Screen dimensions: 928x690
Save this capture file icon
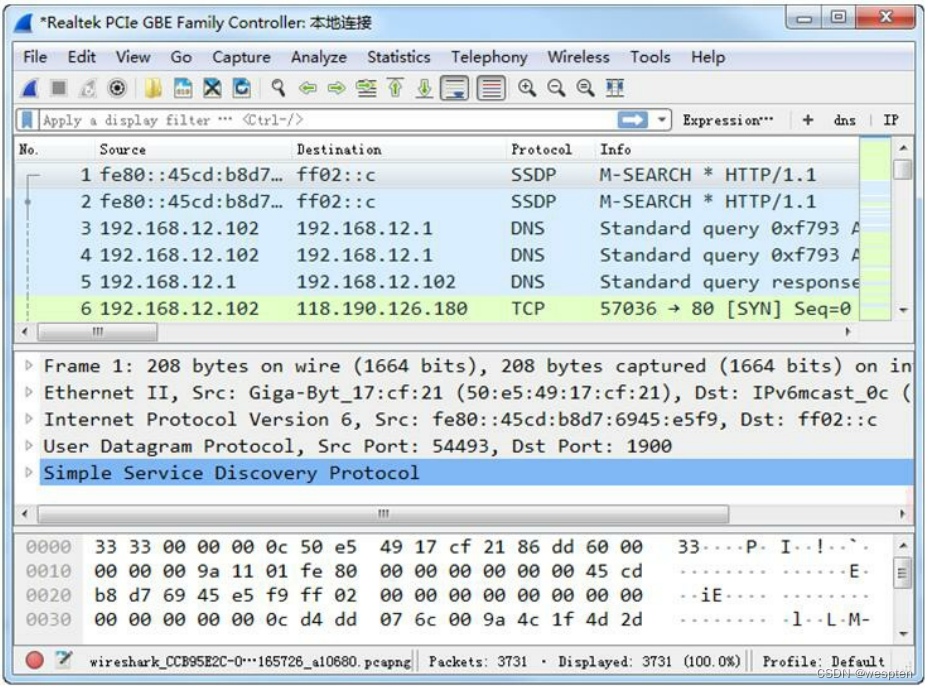[x=183, y=88]
